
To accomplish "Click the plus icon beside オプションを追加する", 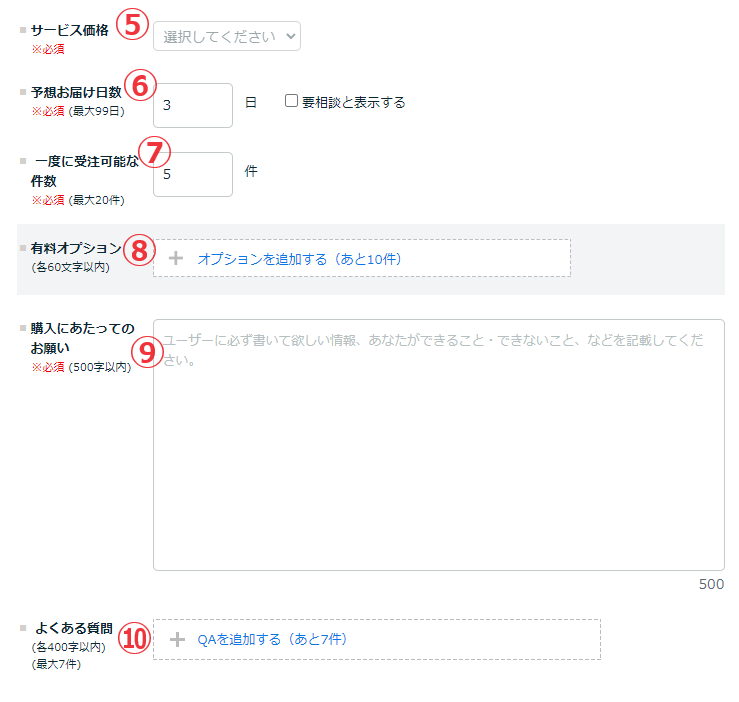I will click(176, 258).
